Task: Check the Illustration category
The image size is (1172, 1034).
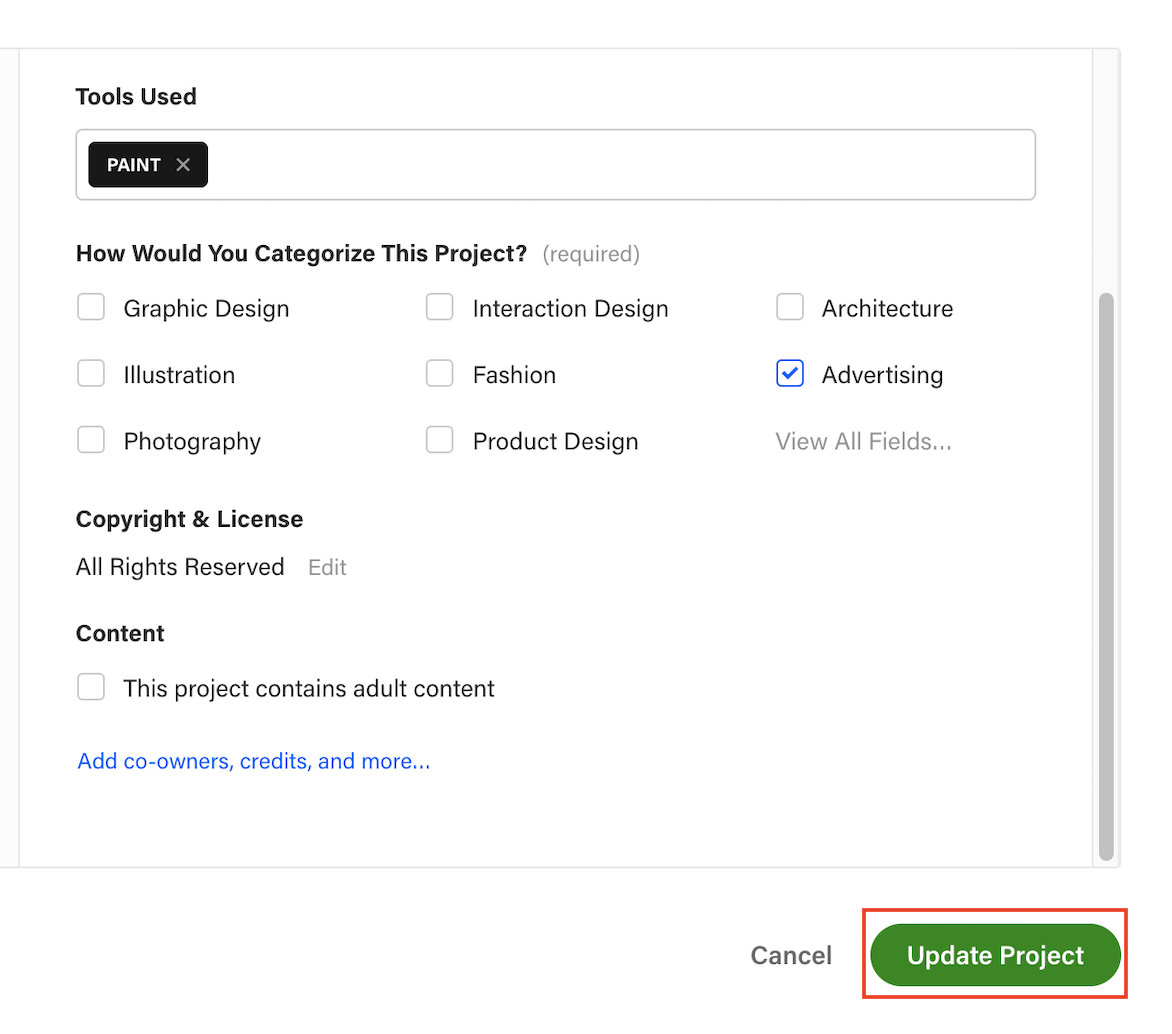Action: point(91,373)
